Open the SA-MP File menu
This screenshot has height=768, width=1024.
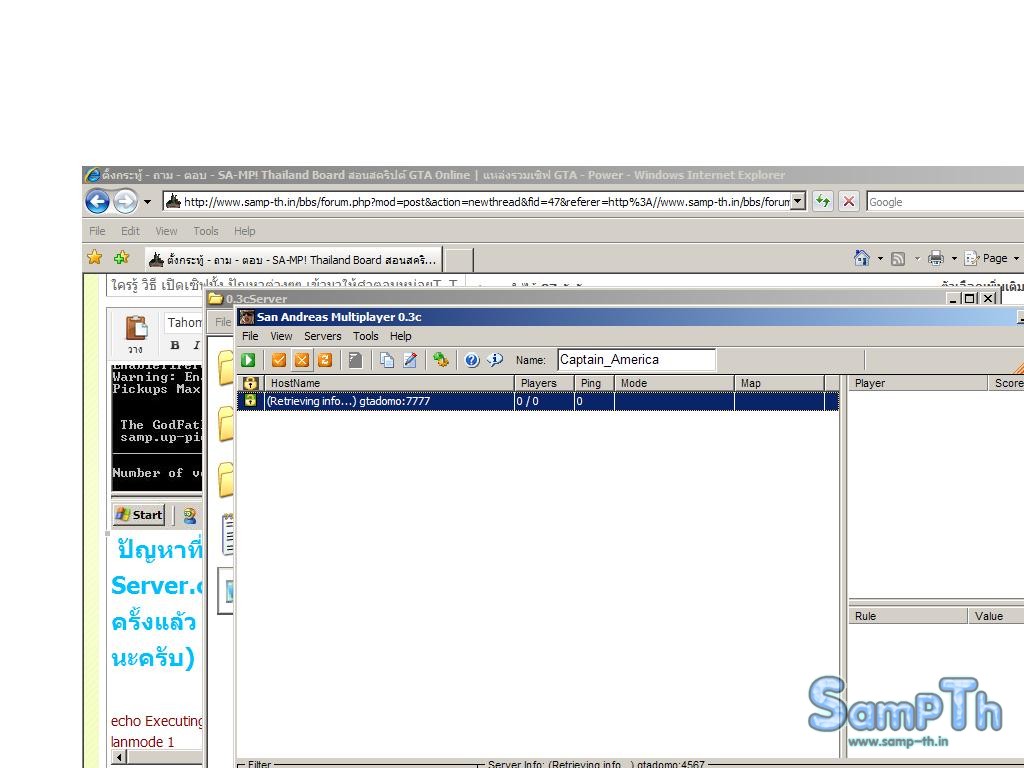[x=250, y=336]
